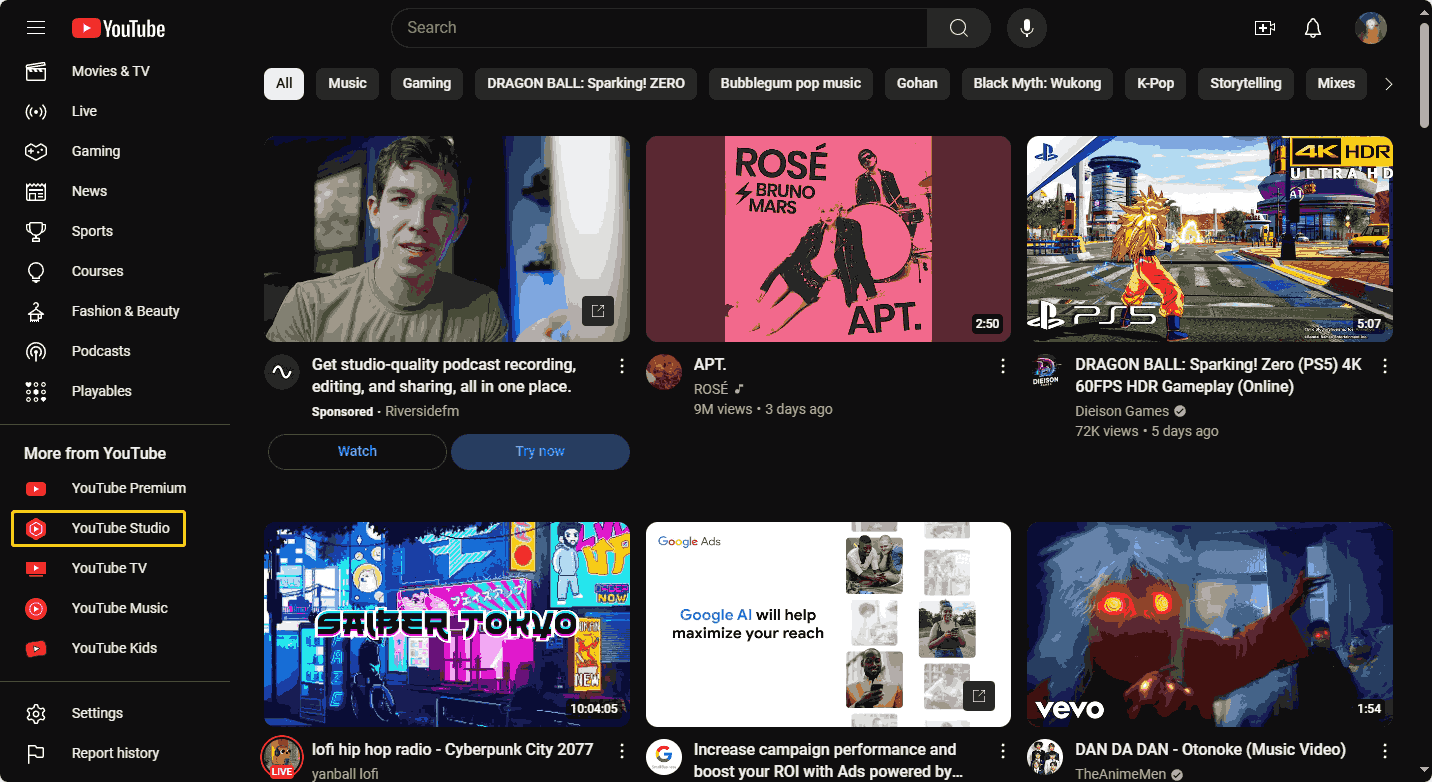Open the ROSÉ APT. thumbnail
This screenshot has height=782, width=1432.
pyautogui.click(x=828, y=239)
